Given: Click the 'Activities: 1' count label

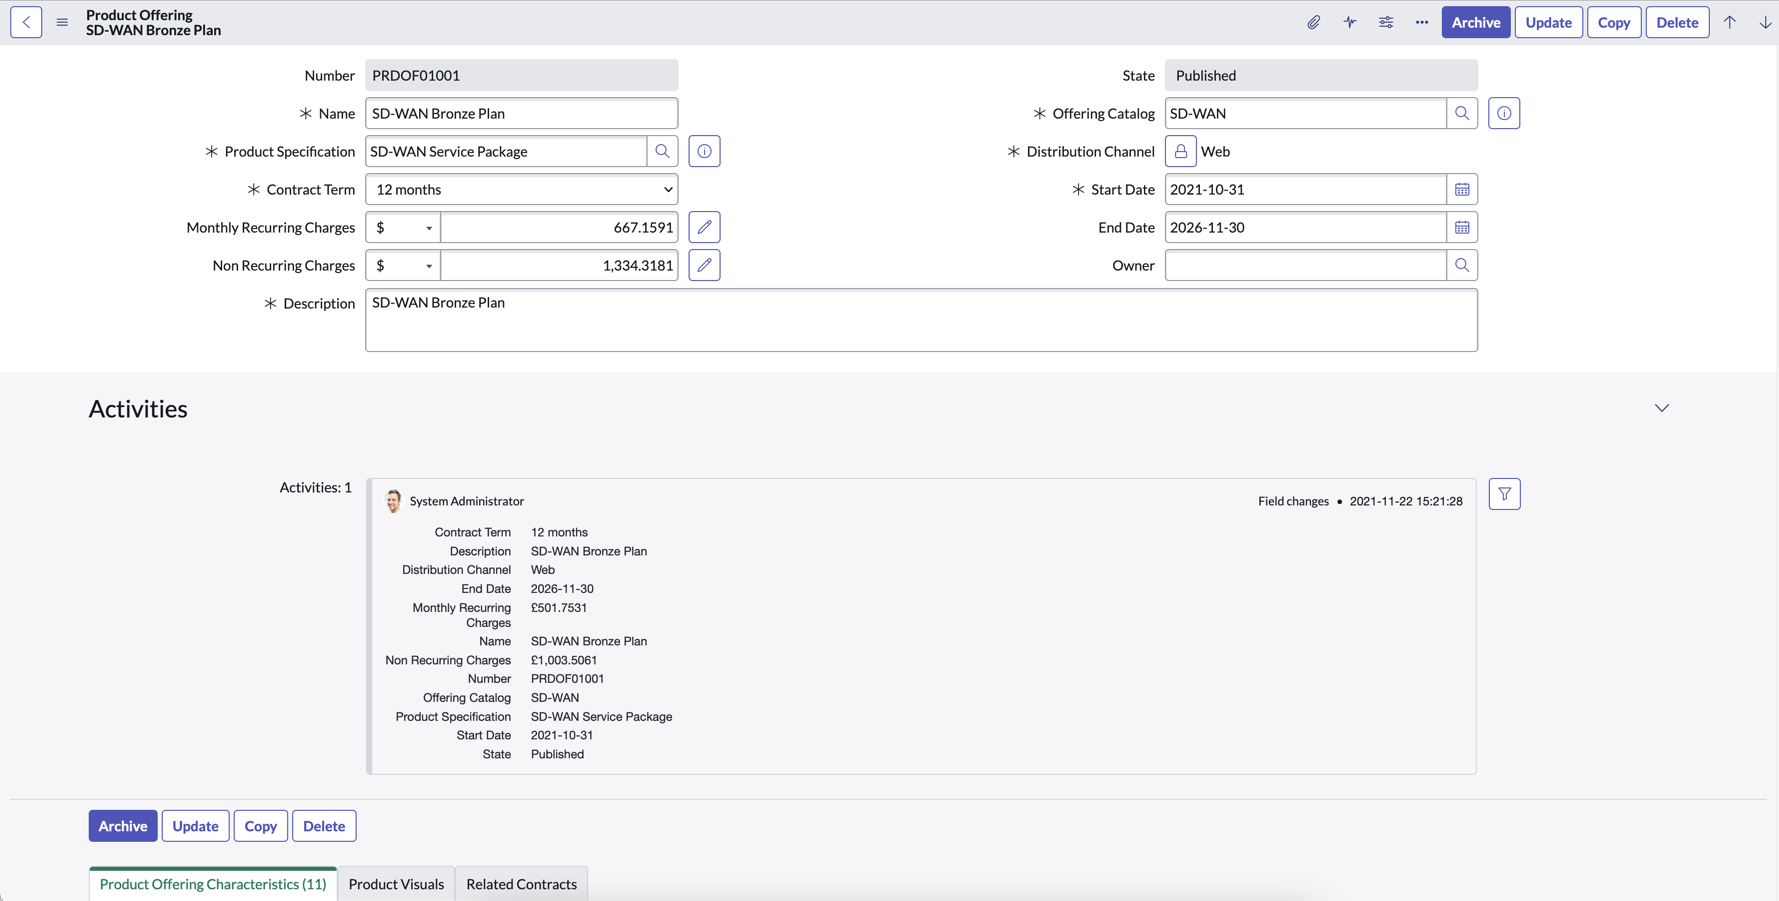Looking at the screenshot, I should [x=315, y=487].
